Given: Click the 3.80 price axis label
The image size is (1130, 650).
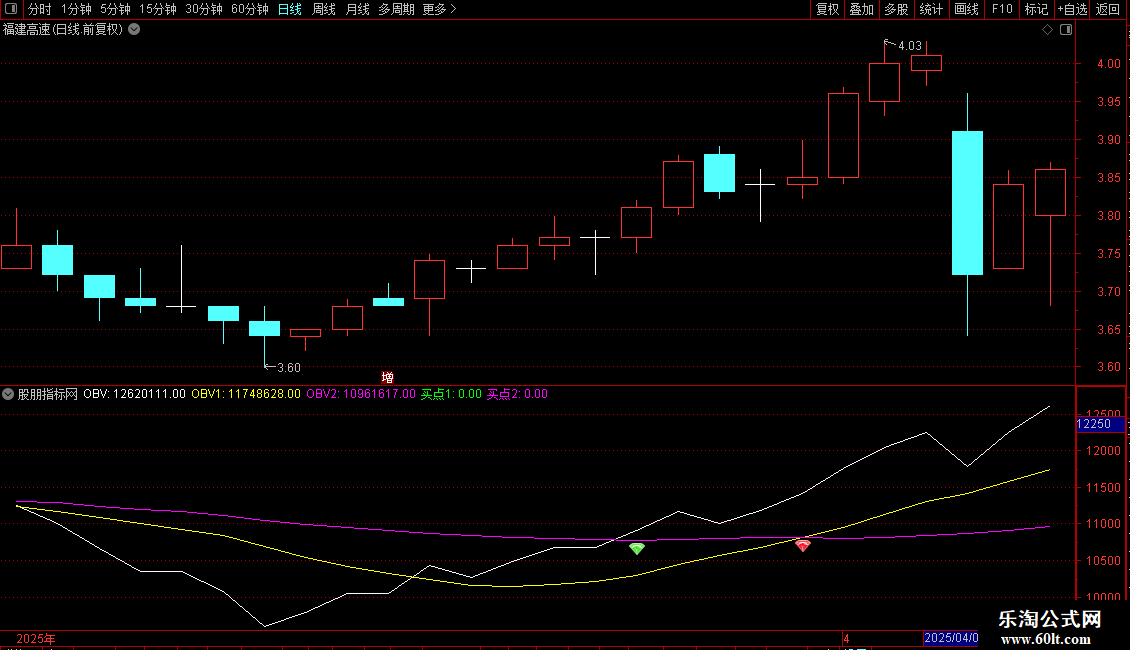Looking at the screenshot, I should point(1108,215).
